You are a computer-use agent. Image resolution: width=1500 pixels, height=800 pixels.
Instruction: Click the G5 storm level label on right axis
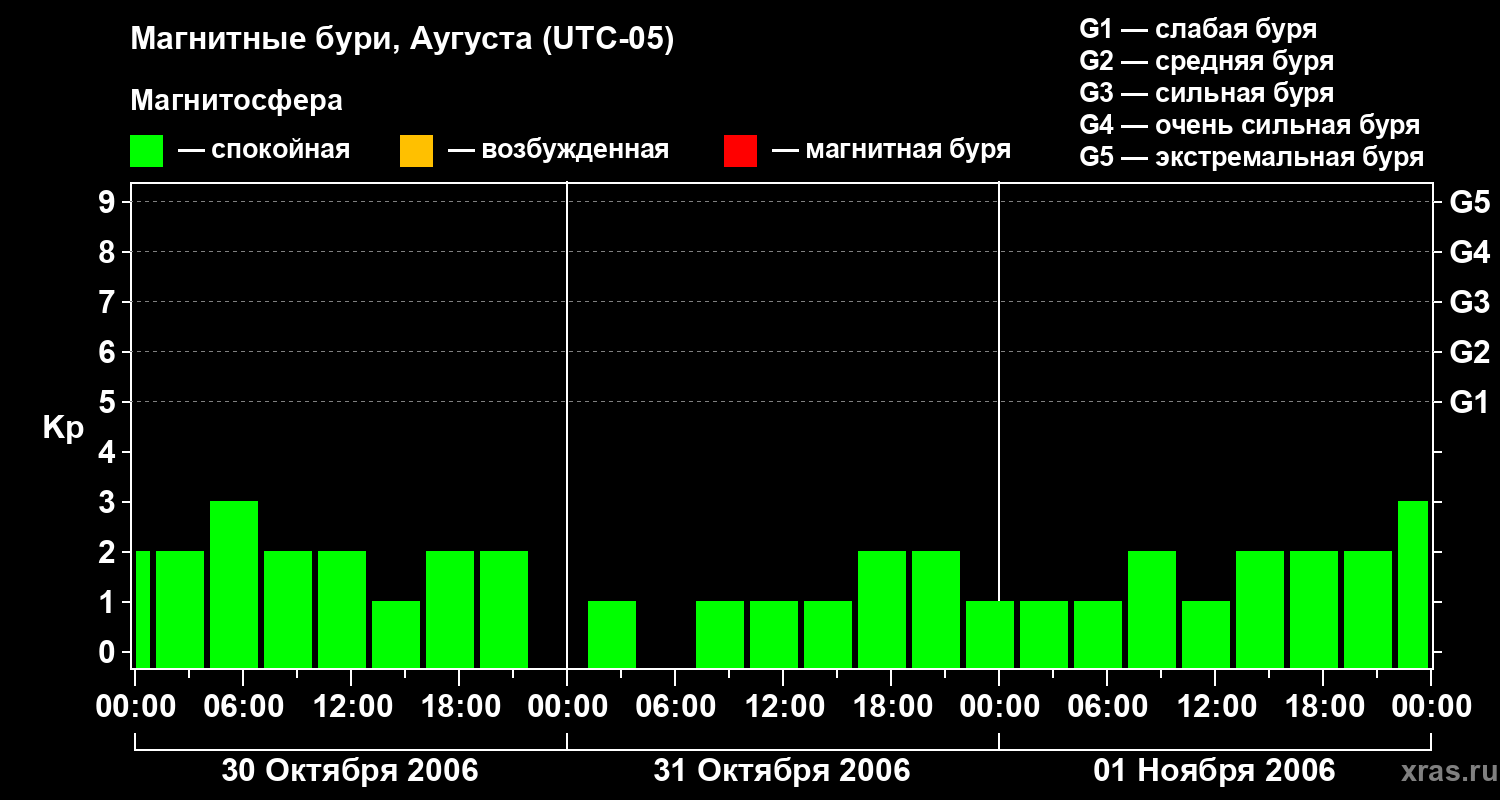pyautogui.click(x=1469, y=202)
